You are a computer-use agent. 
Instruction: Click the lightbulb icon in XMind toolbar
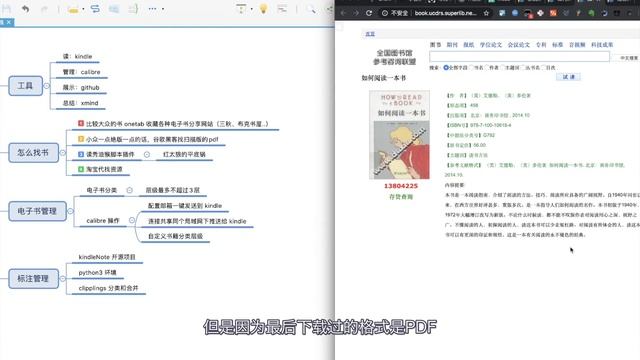click(x=263, y=9)
